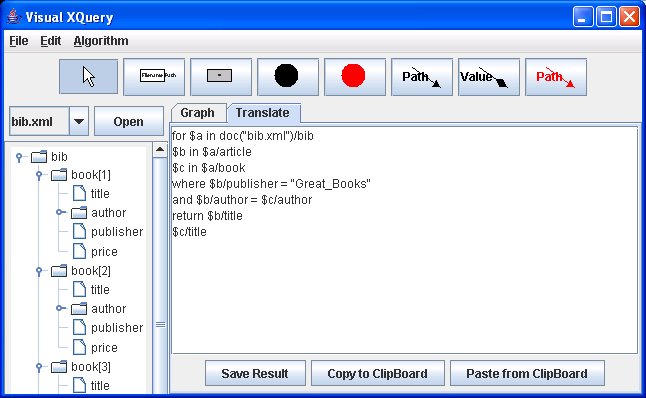Open the Algorithm menu
This screenshot has height=398, width=646.
(x=101, y=41)
